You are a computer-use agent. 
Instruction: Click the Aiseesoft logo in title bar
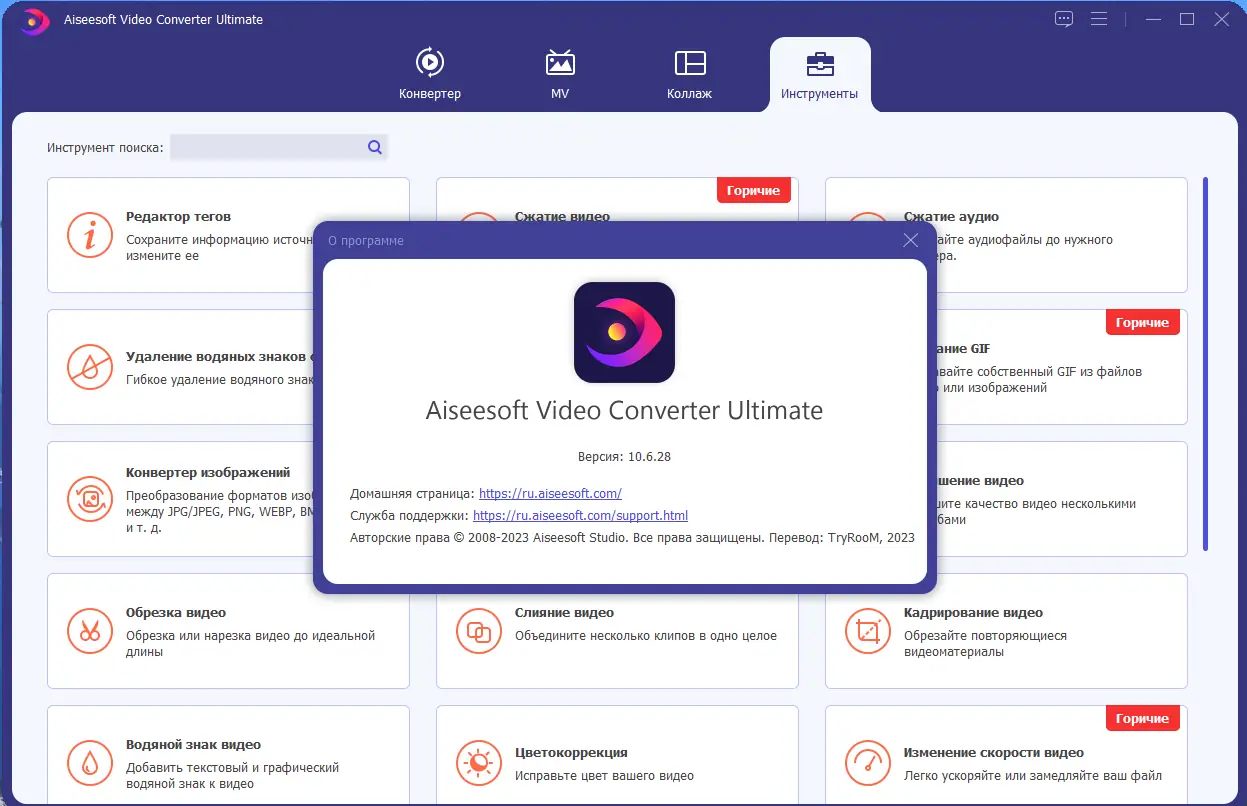34,20
